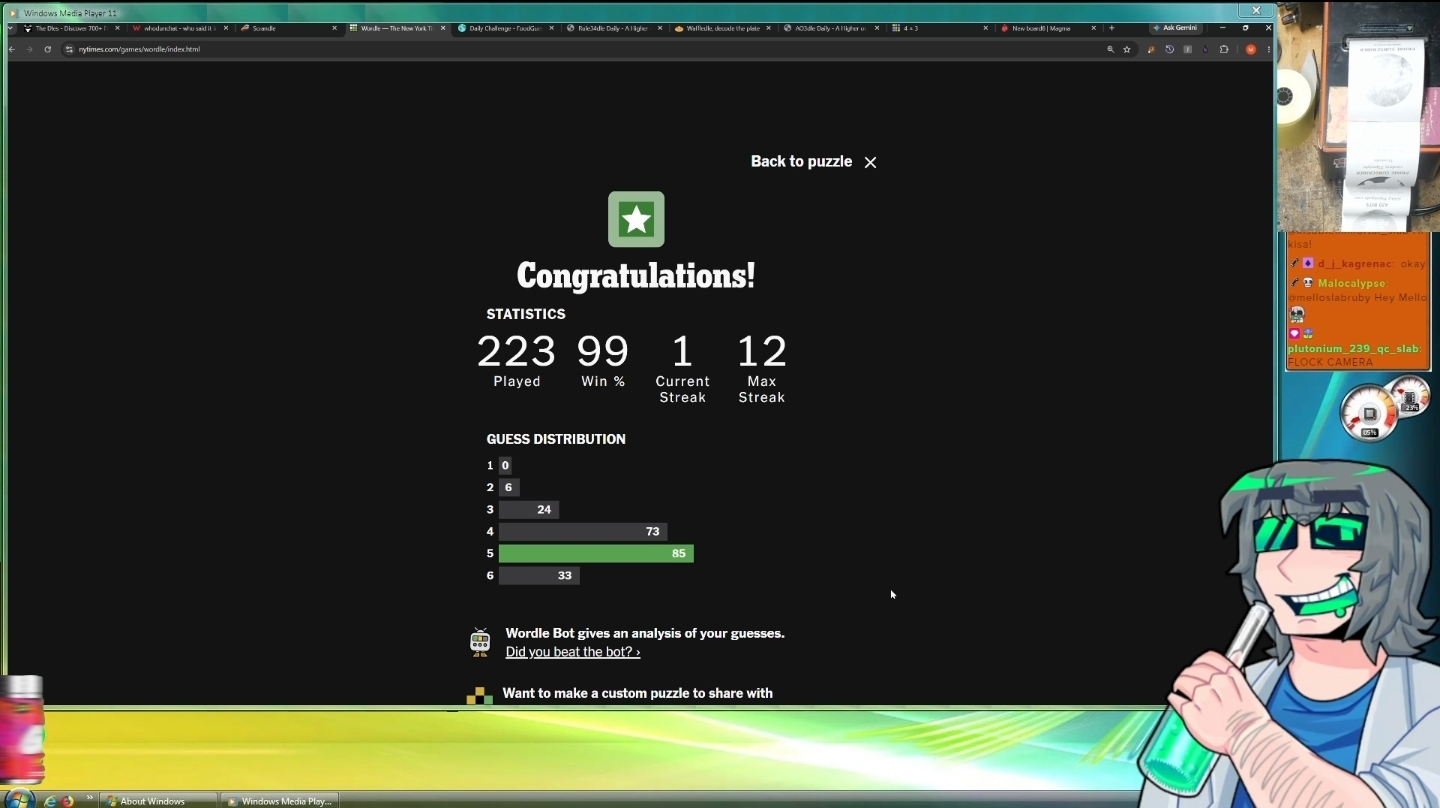Go back in browser history

click(13, 49)
